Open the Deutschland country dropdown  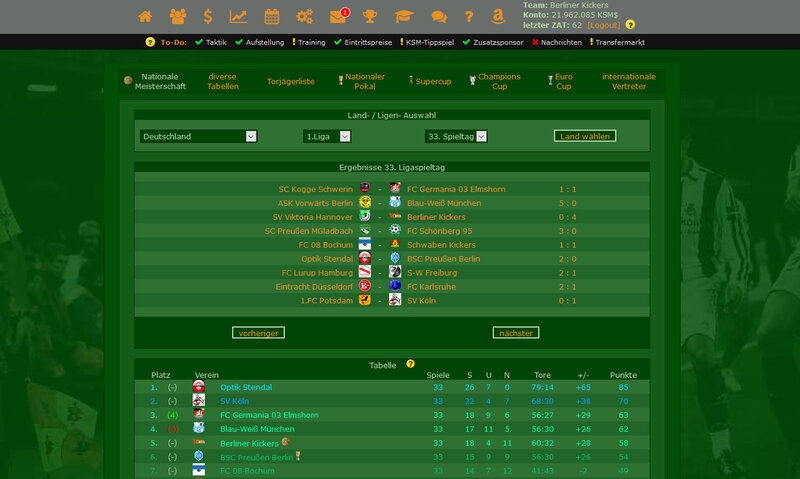point(198,136)
